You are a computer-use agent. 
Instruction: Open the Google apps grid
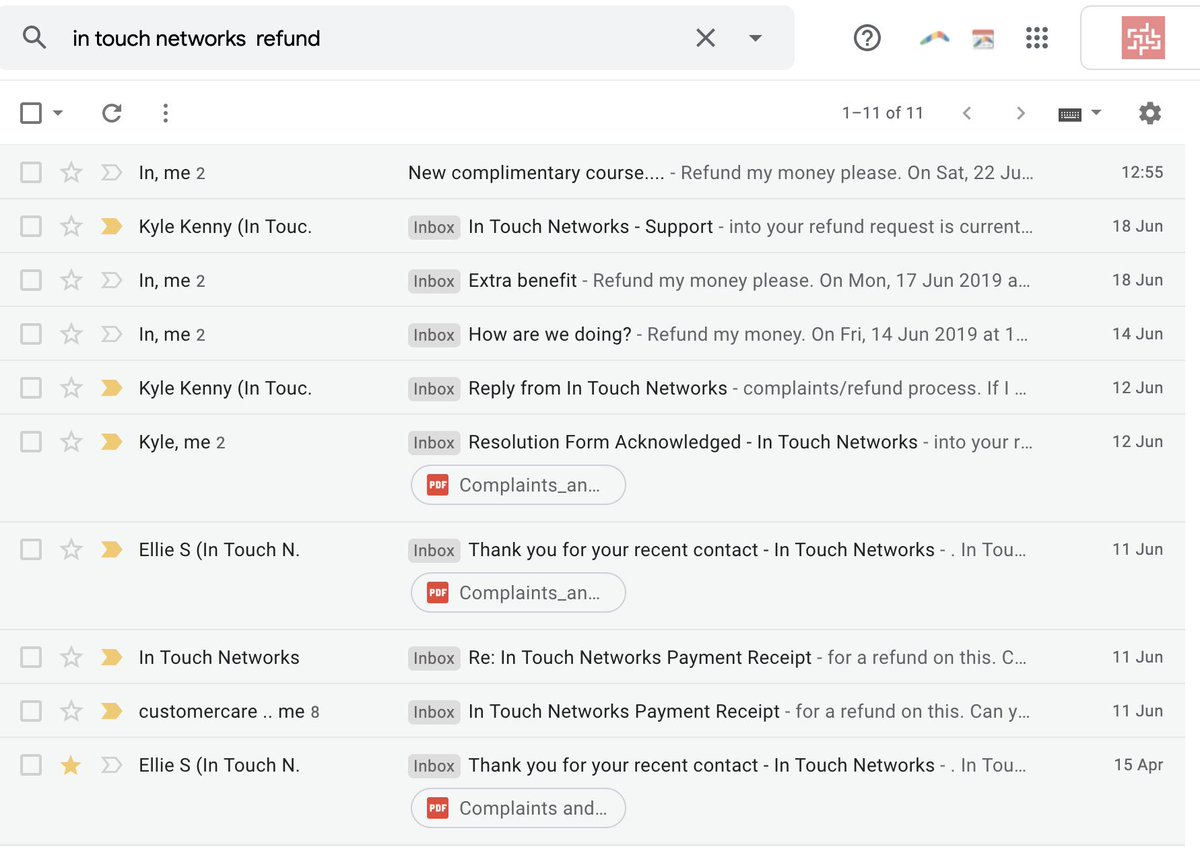point(1037,38)
